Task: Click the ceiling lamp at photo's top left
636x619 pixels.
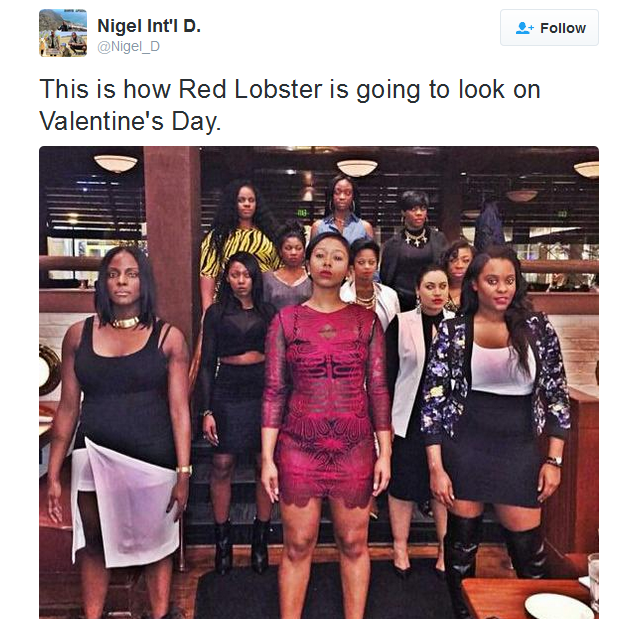Action: (116, 164)
